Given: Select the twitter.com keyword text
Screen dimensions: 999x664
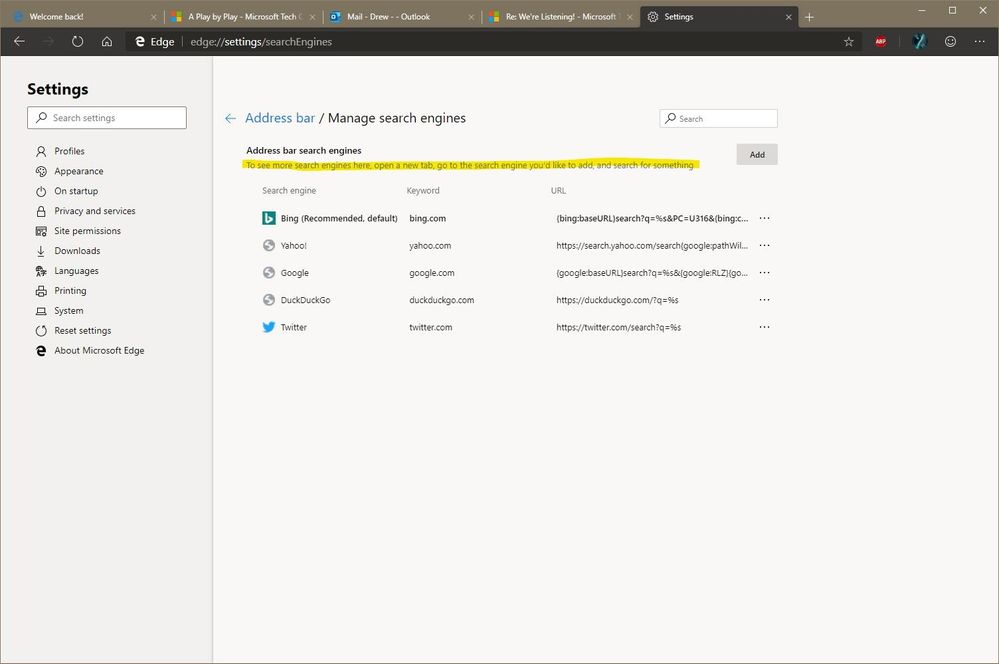Looking at the screenshot, I should [431, 327].
